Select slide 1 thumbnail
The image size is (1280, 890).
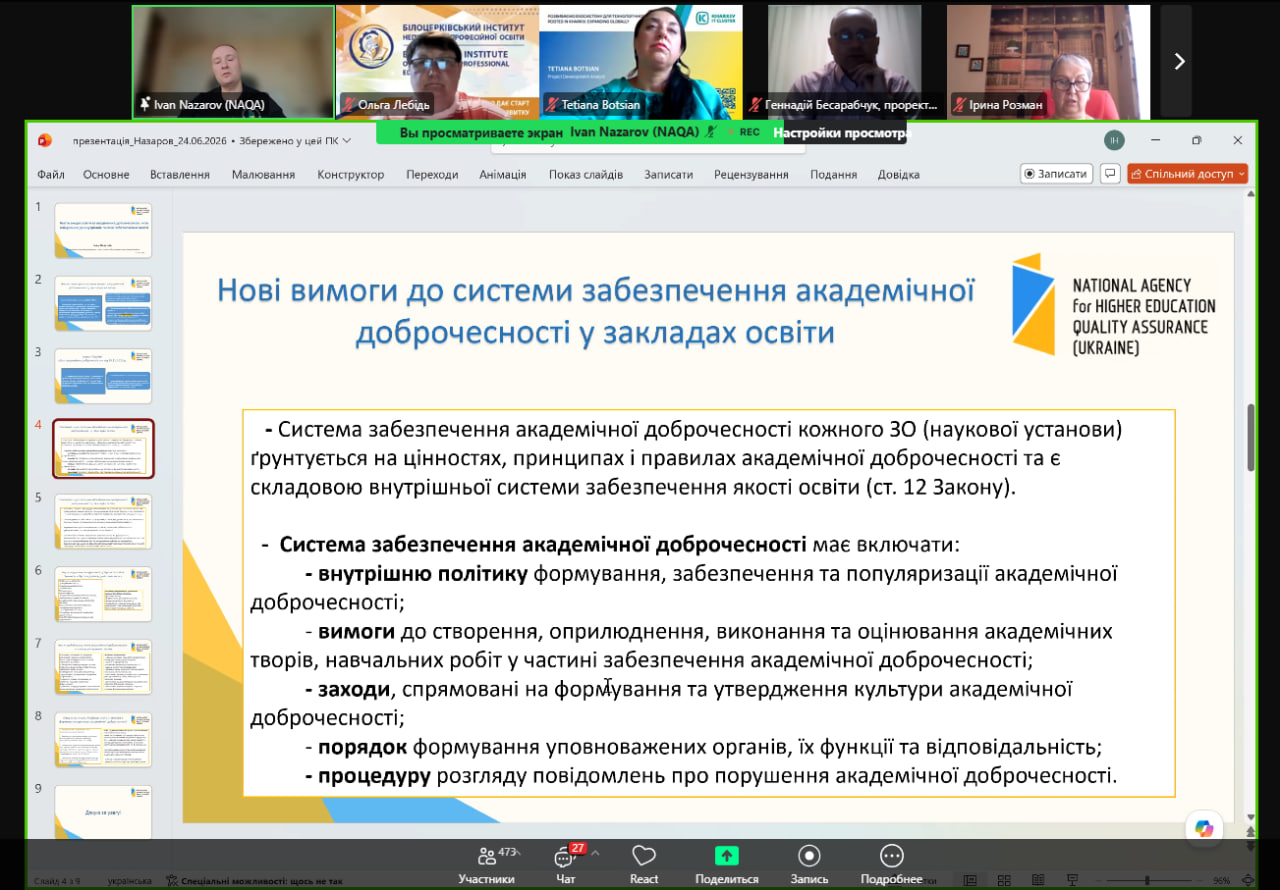pos(103,231)
